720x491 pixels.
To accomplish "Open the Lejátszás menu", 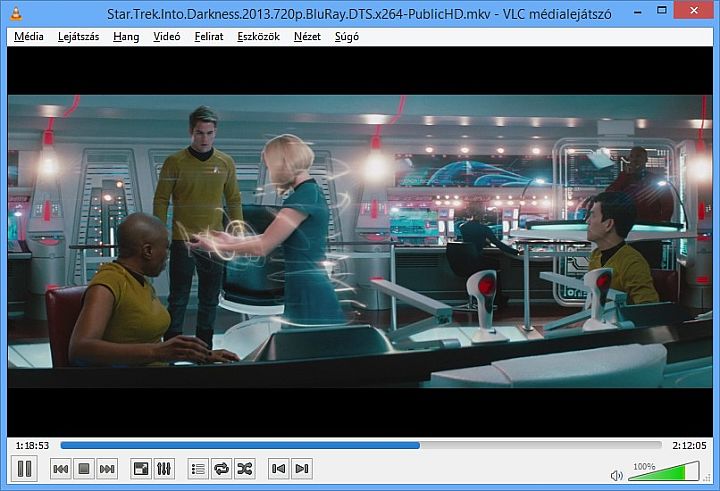I will click(x=79, y=37).
